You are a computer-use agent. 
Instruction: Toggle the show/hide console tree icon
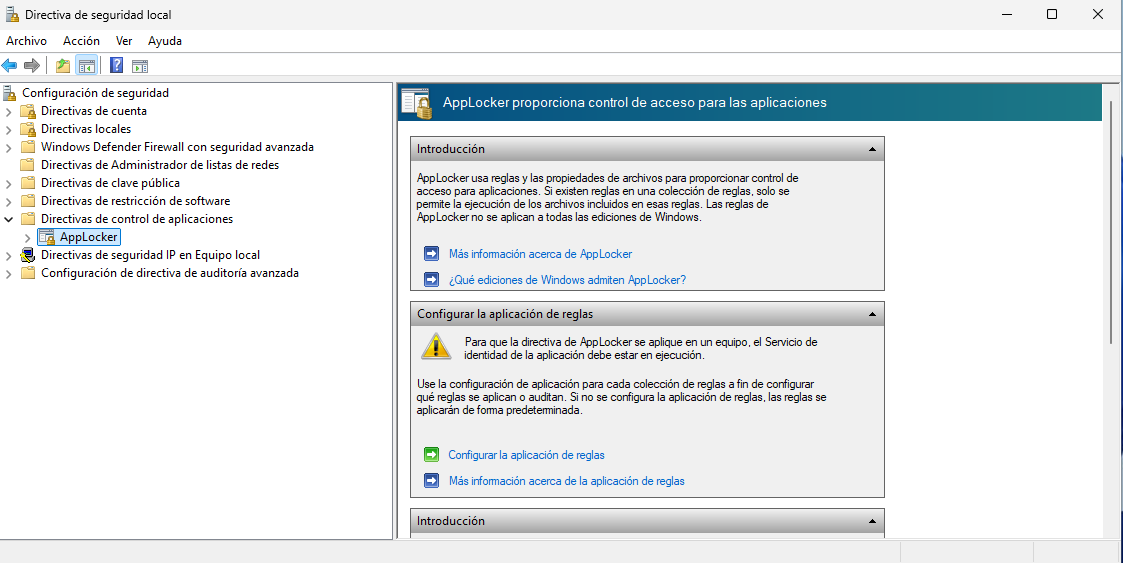87,66
